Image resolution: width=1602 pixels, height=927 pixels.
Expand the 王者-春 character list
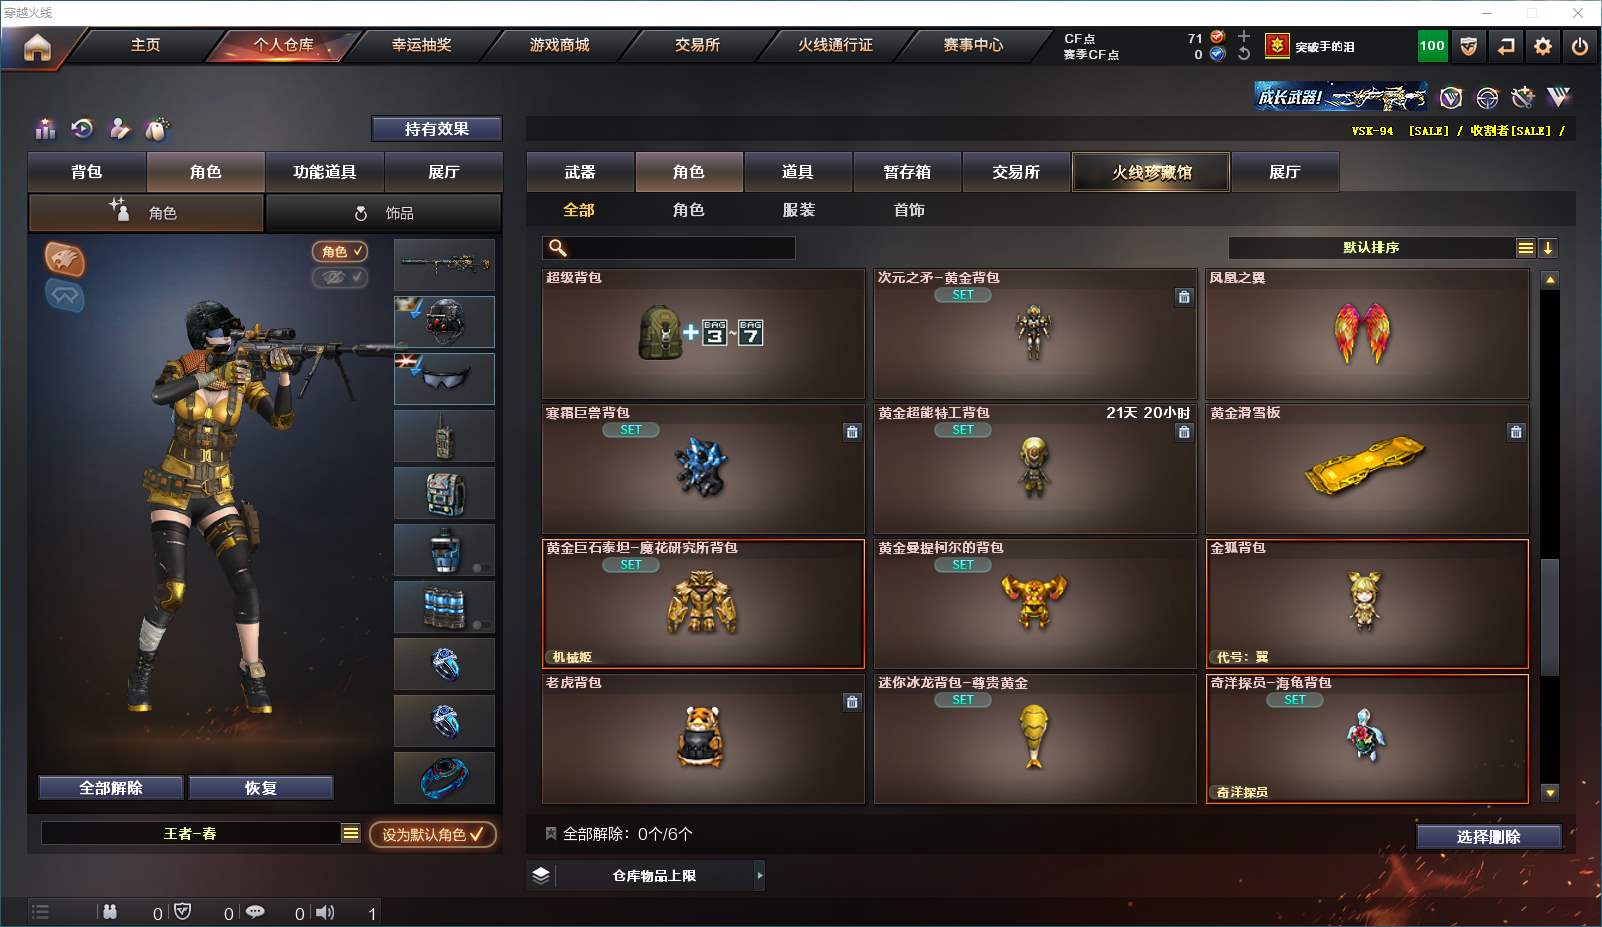pos(351,833)
